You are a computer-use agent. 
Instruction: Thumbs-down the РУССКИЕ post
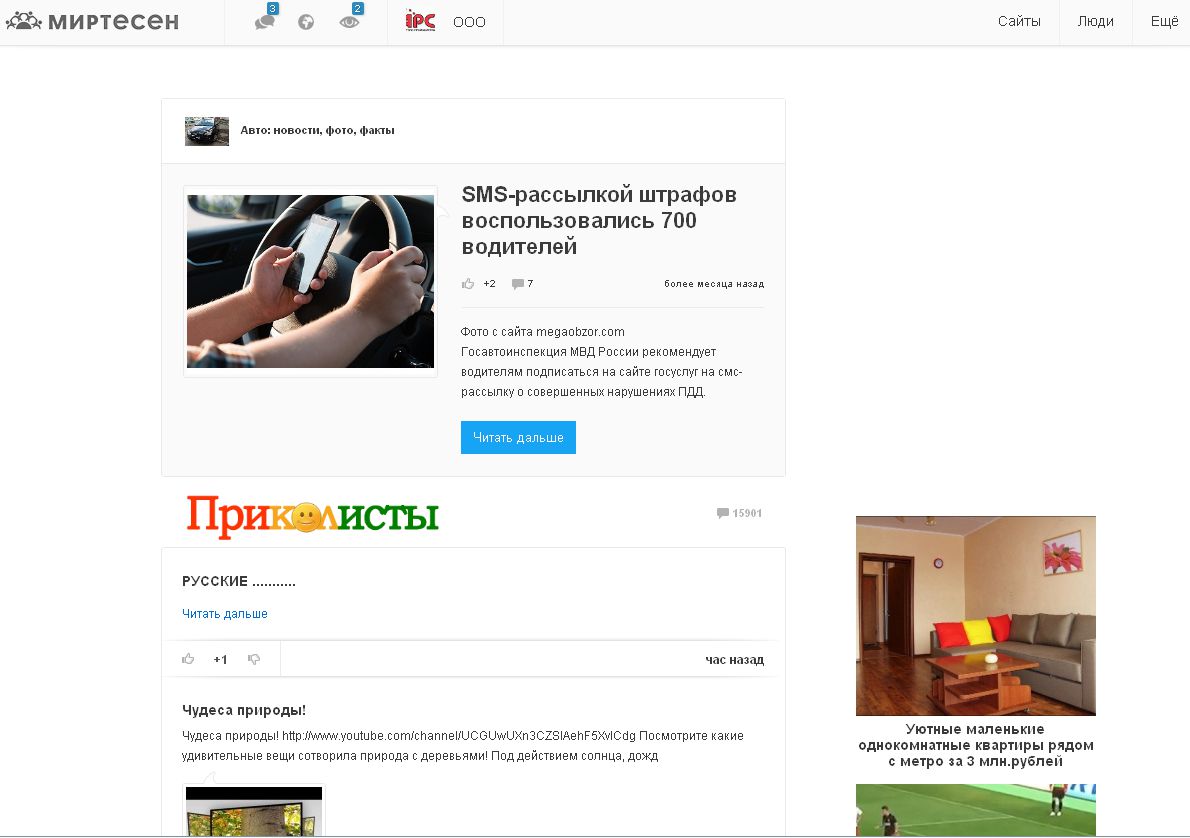click(x=254, y=659)
